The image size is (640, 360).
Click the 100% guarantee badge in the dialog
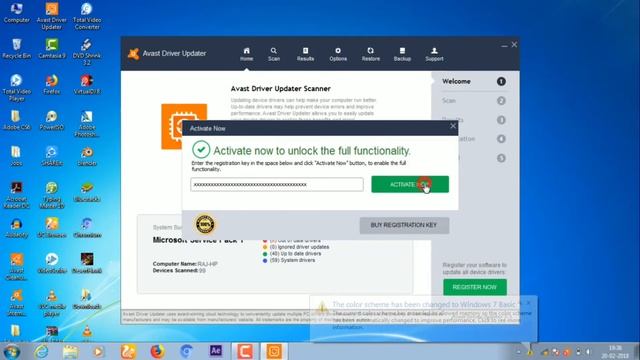click(x=205, y=224)
